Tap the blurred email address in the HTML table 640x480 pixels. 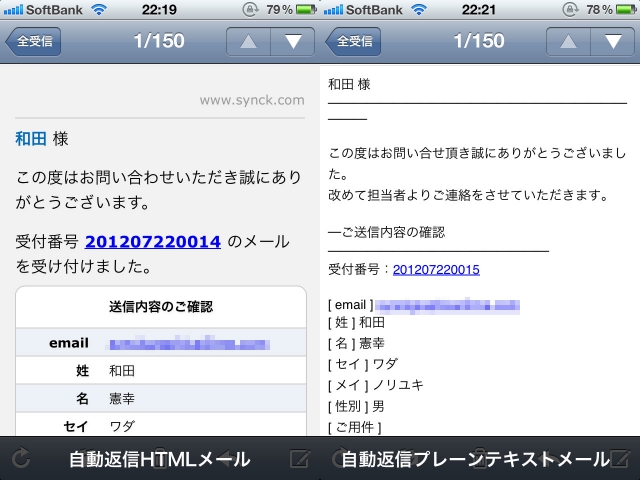pyautogui.click(x=188, y=343)
